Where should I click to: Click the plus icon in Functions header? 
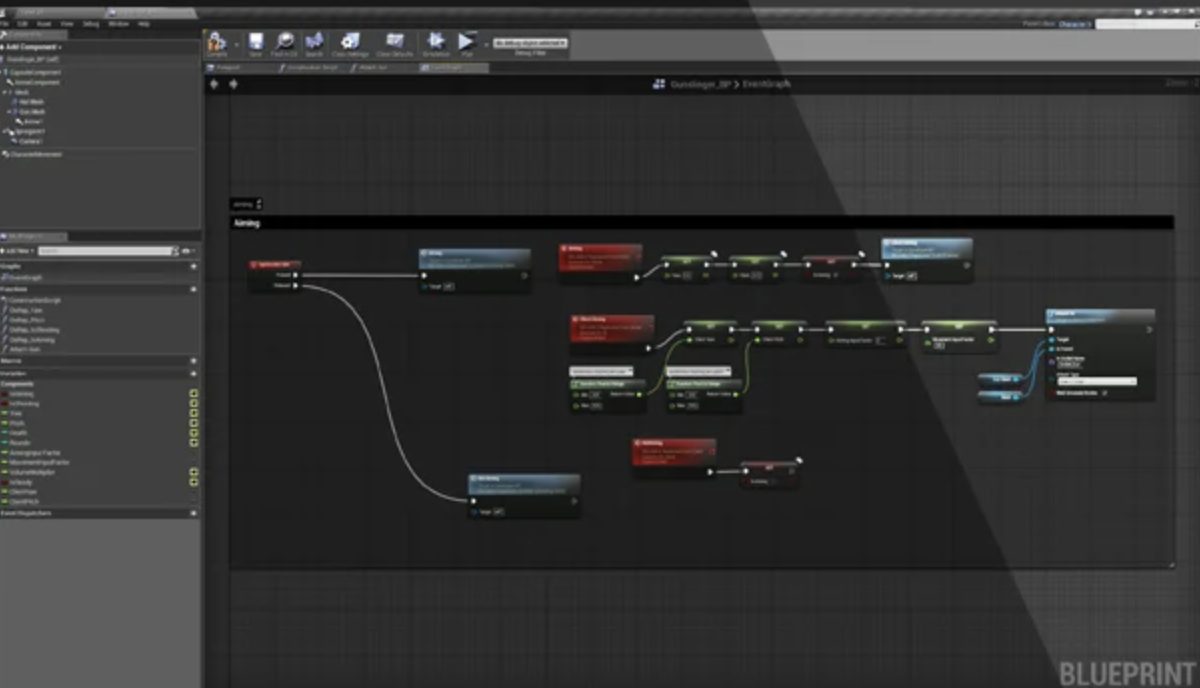[193, 288]
